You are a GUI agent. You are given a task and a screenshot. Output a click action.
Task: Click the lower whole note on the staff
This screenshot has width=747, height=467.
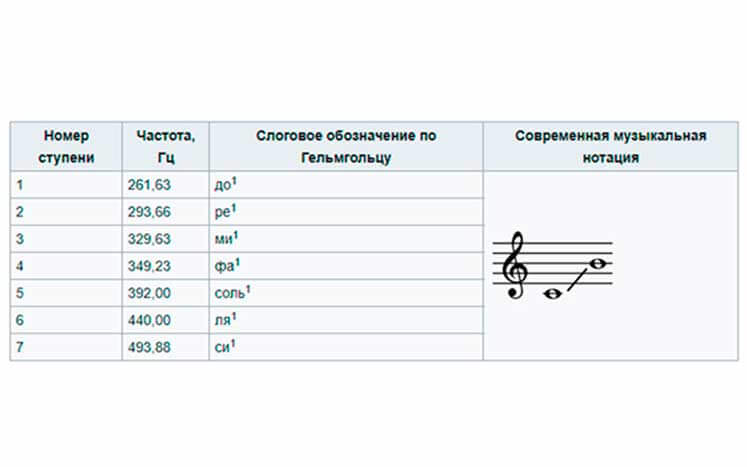tap(550, 294)
